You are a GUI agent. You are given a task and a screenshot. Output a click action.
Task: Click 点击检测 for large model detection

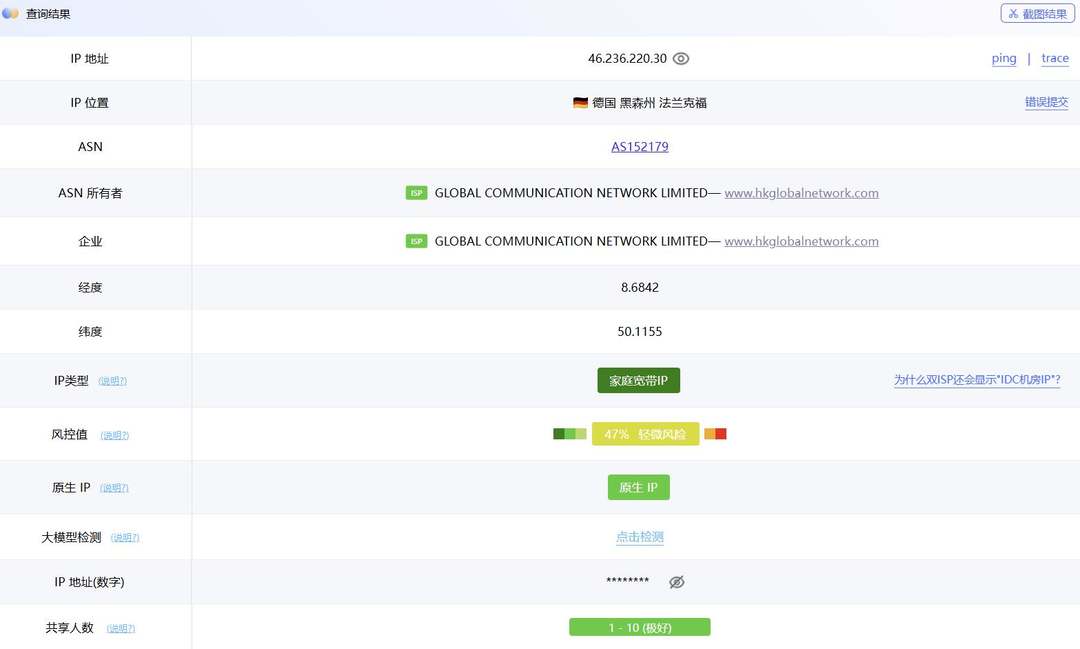[640, 537]
